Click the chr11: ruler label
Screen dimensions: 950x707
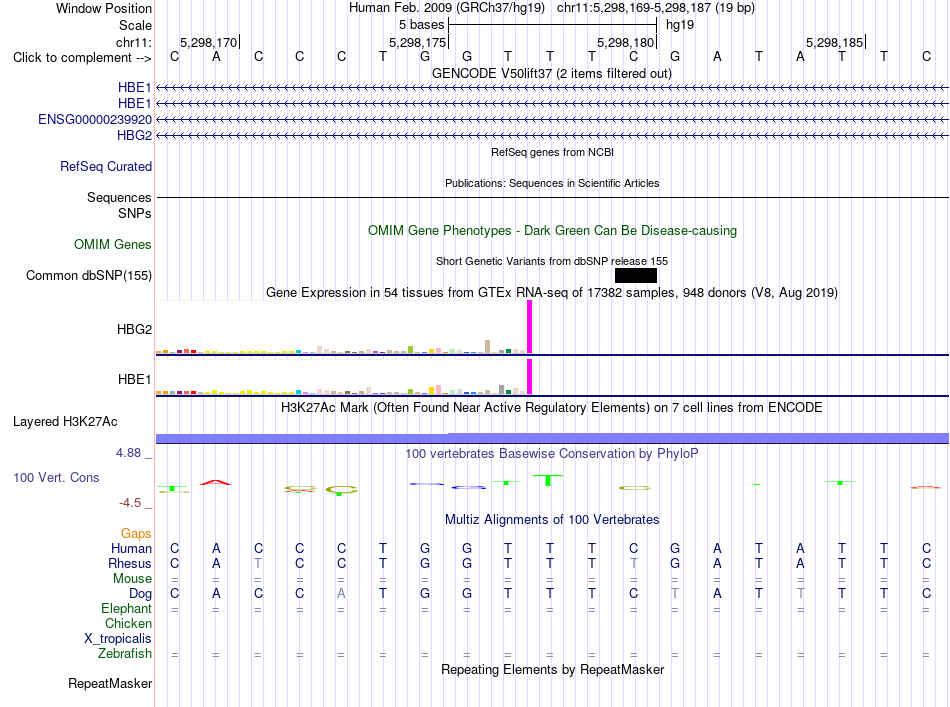click(134, 42)
